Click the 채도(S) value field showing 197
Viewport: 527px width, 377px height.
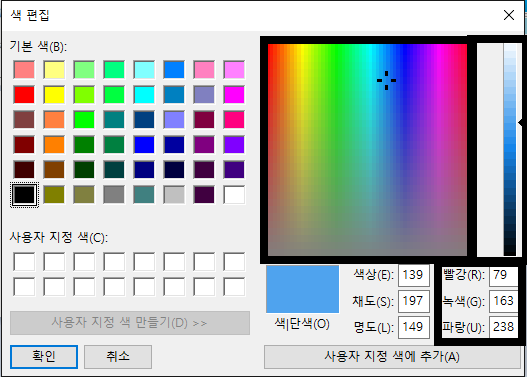coord(414,301)
